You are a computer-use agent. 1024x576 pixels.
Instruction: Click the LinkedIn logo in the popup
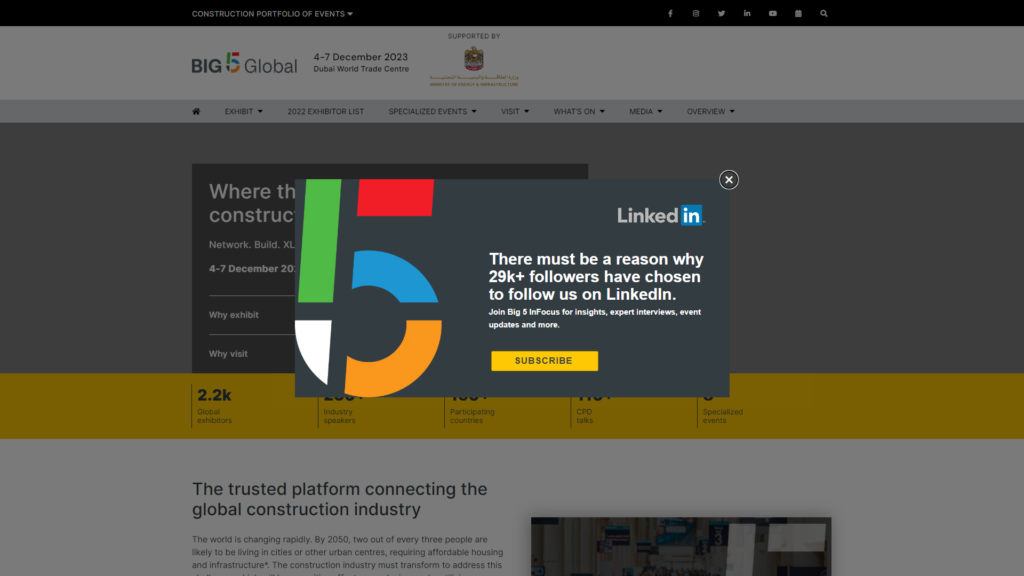[661, 216]
